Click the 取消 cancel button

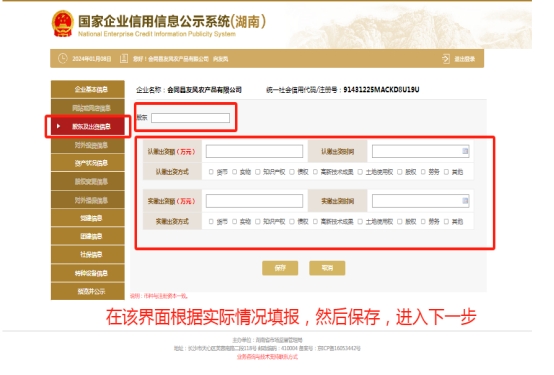(x=327, y=268)
